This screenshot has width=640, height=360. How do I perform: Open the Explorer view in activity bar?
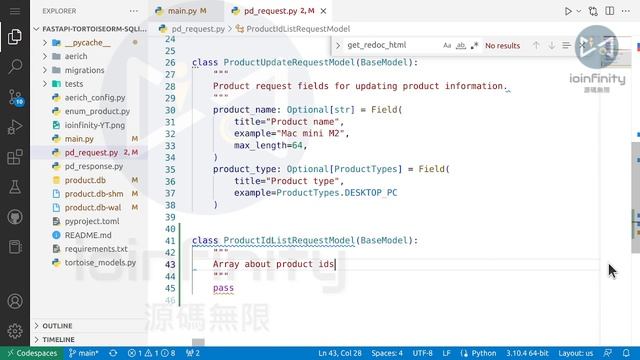pyautogui.click(x=15, y=37)
